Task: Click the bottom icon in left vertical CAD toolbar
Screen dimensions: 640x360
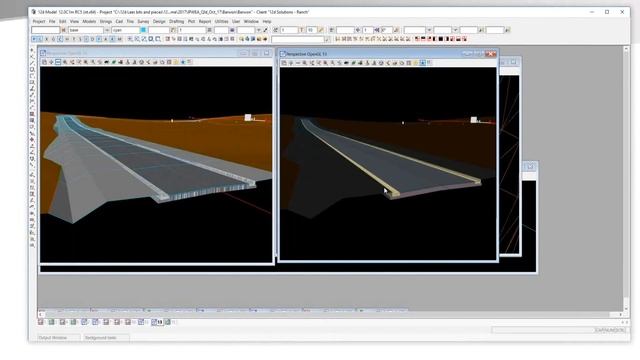Action: [32, 245]
